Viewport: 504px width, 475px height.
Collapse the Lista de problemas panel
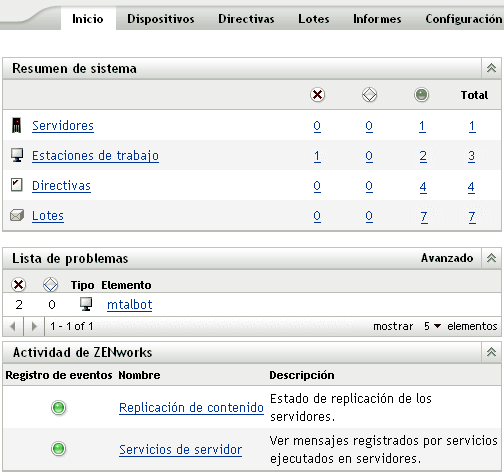point(491,258)
